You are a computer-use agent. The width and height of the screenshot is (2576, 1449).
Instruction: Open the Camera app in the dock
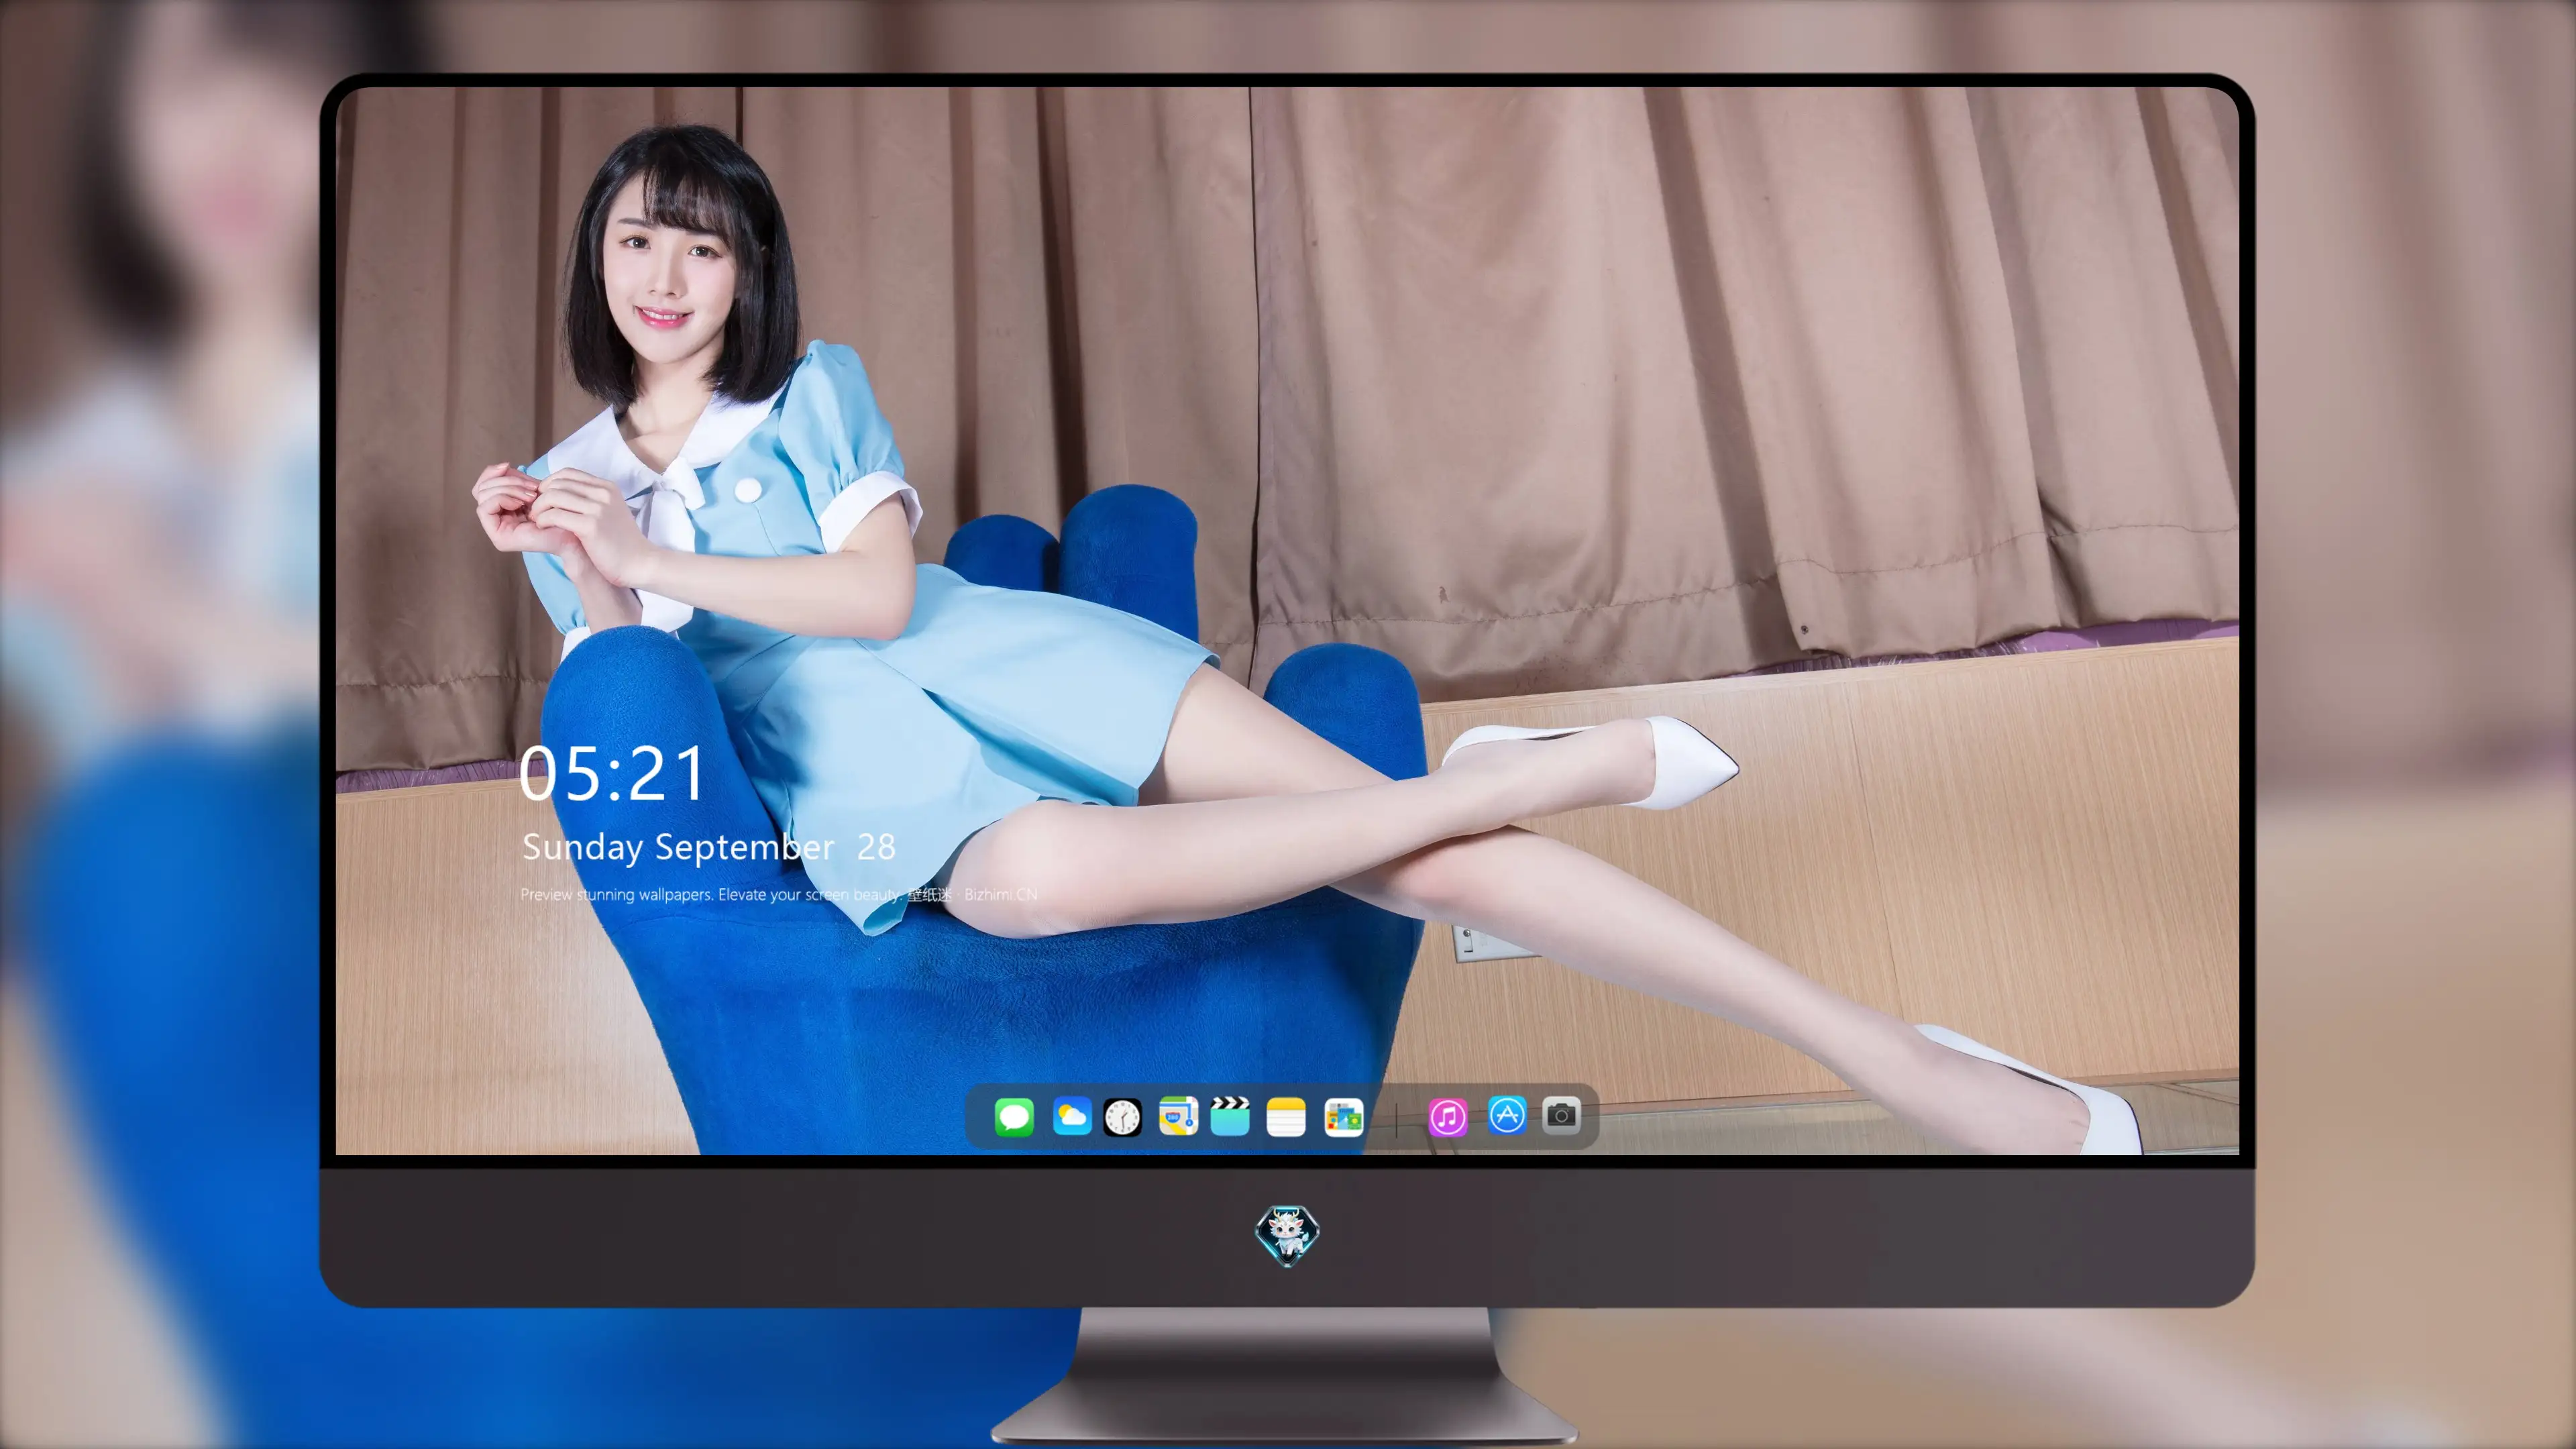coord(1561,1115)
